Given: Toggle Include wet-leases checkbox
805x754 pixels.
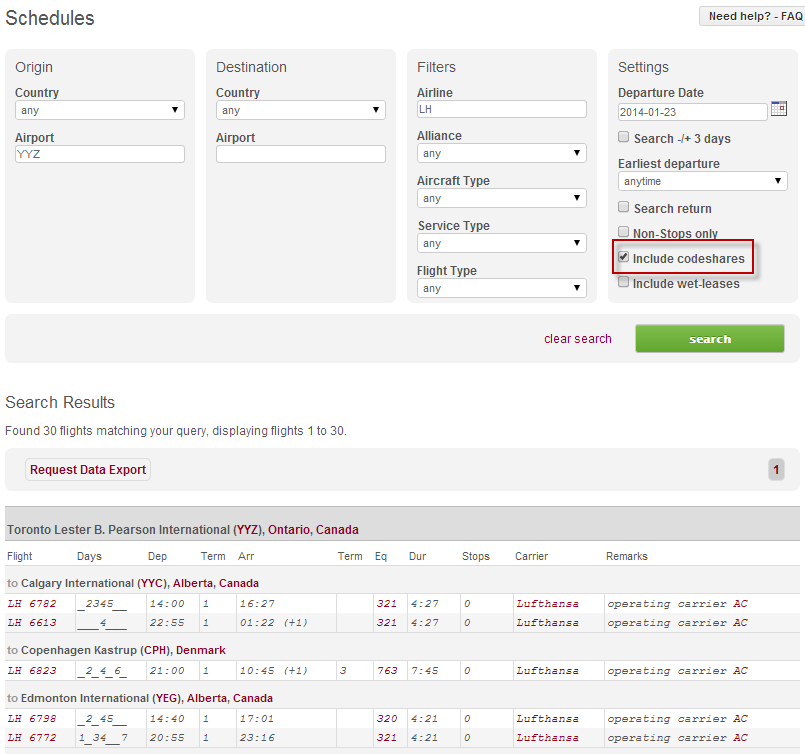Looking at the screenshot, I should click(x=624, y=282).
